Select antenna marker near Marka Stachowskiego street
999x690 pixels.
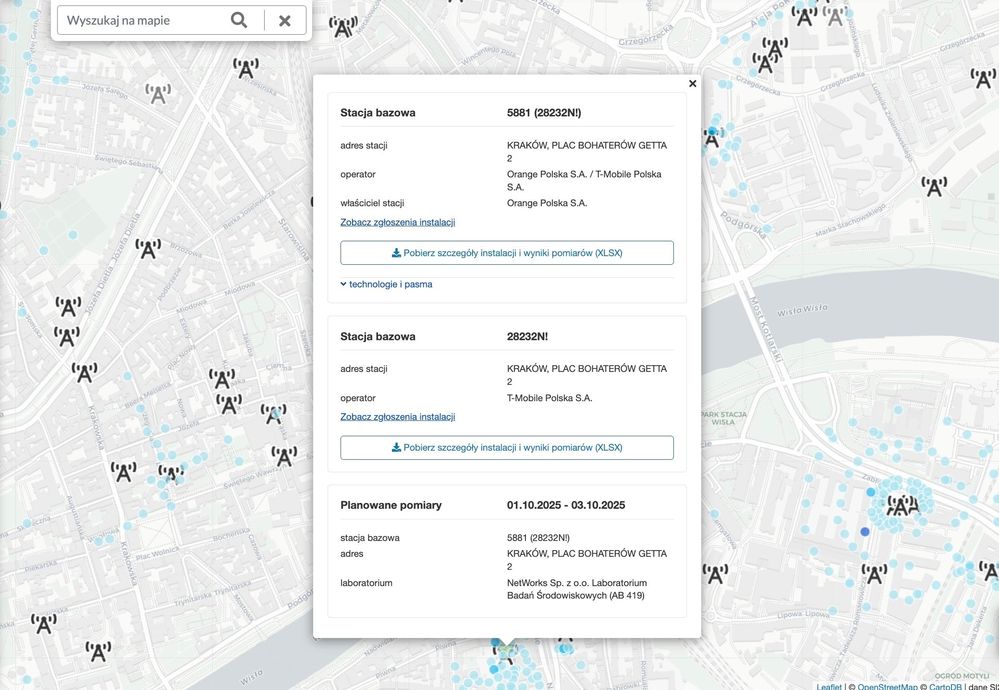934,186
